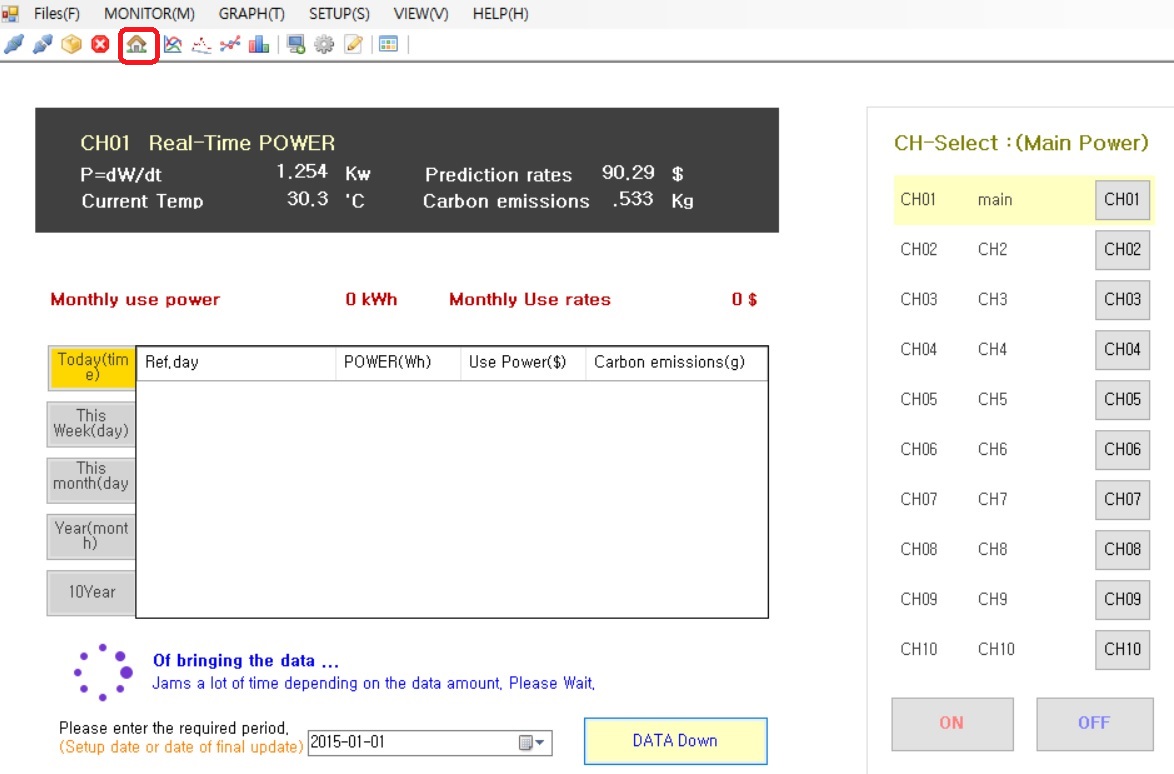Select channel CH08 button
Image resolution: width=1174 pixels, height=774 pixels.
(x=1122, y=549)
